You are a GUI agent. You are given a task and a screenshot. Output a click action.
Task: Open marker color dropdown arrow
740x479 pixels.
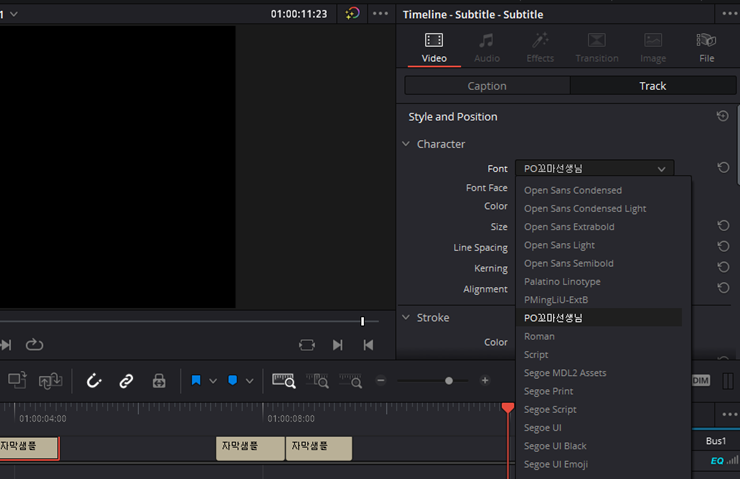point(250,381)
